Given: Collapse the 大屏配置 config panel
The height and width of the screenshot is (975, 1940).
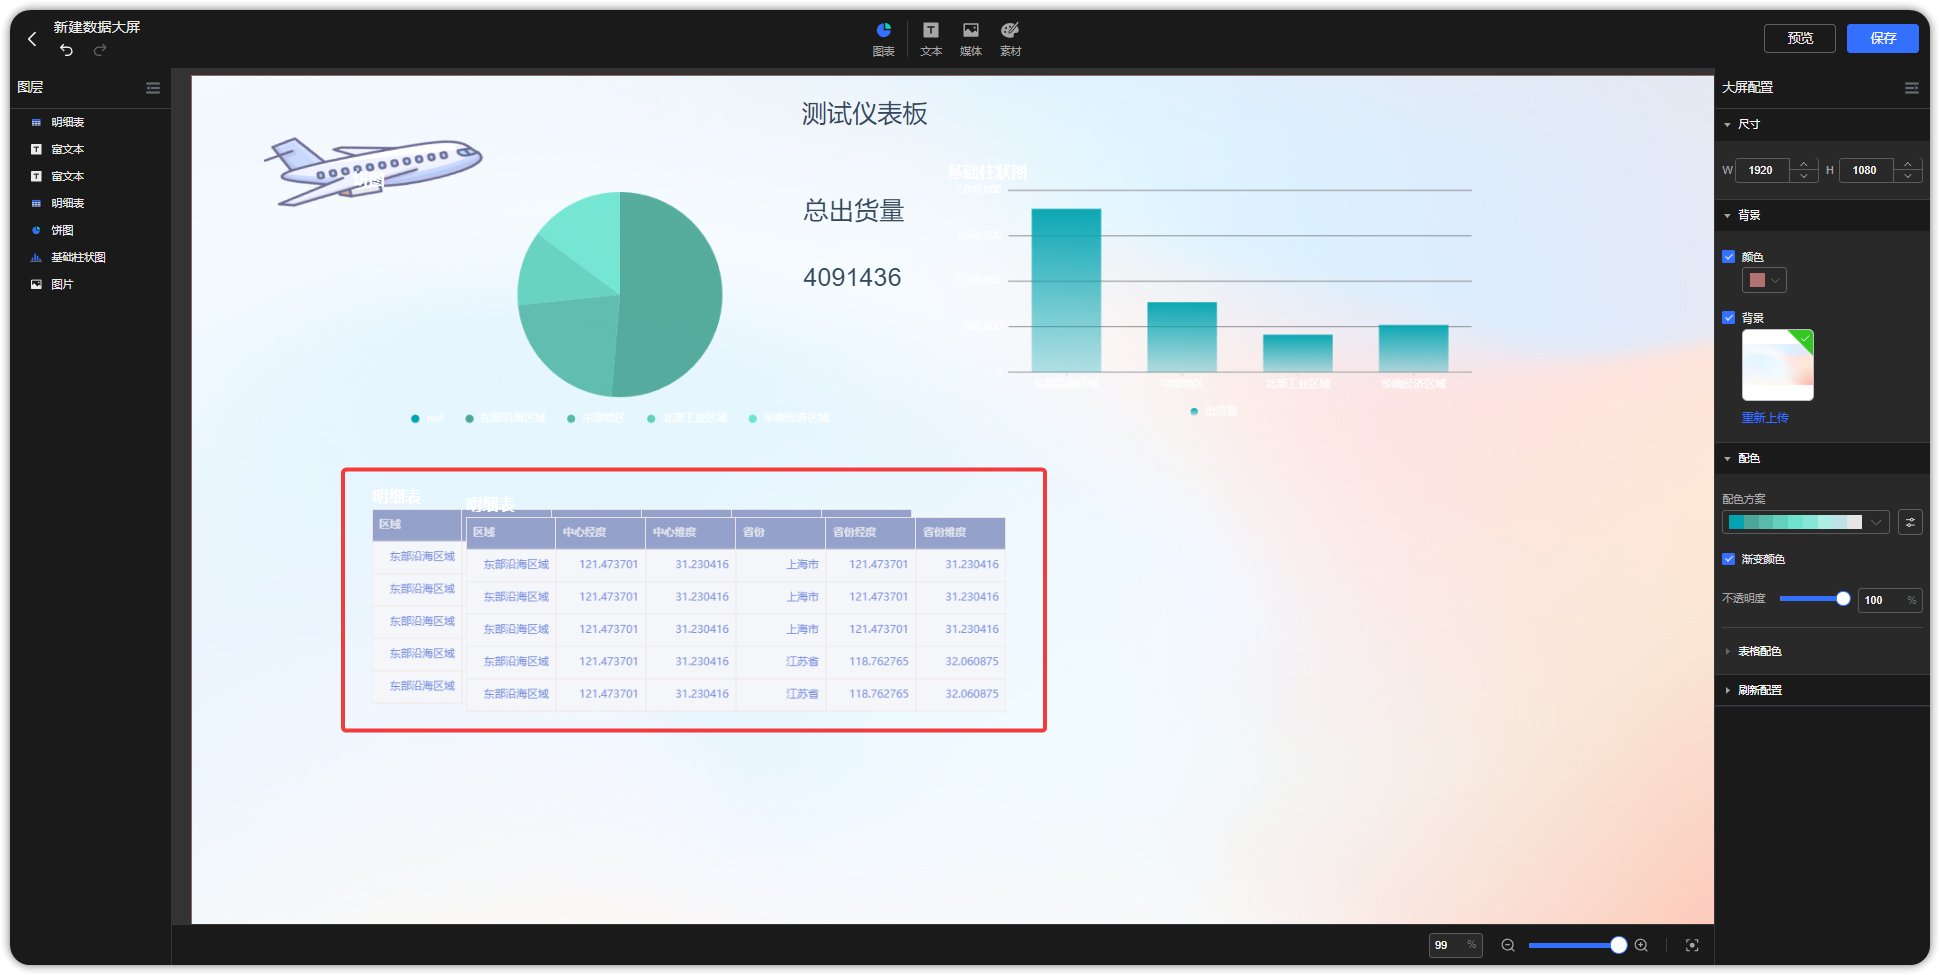Looking at the screenshot, I should pos(1912,88).
